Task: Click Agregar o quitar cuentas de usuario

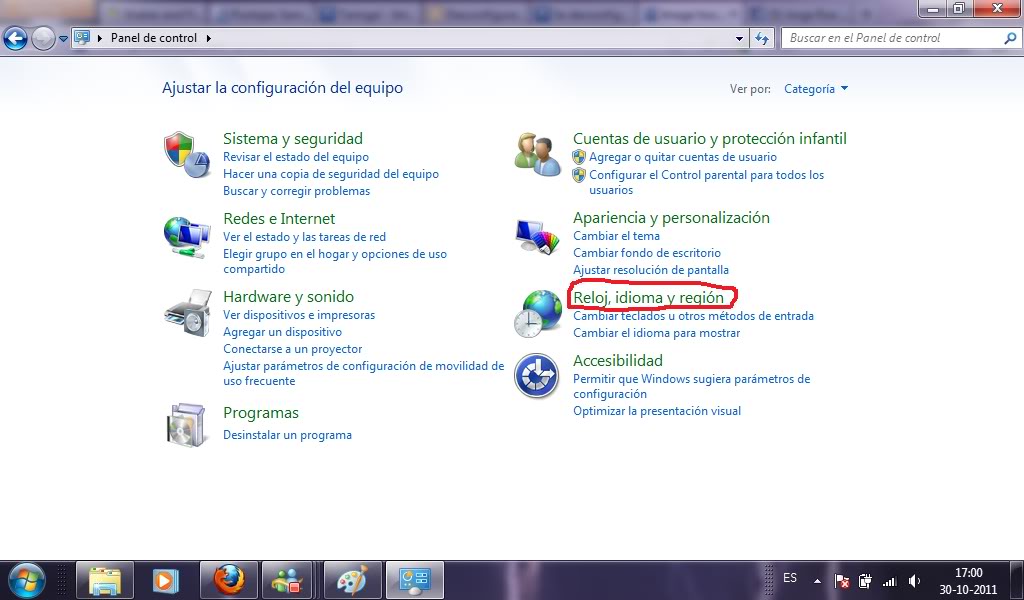Action: pos(683,157)
